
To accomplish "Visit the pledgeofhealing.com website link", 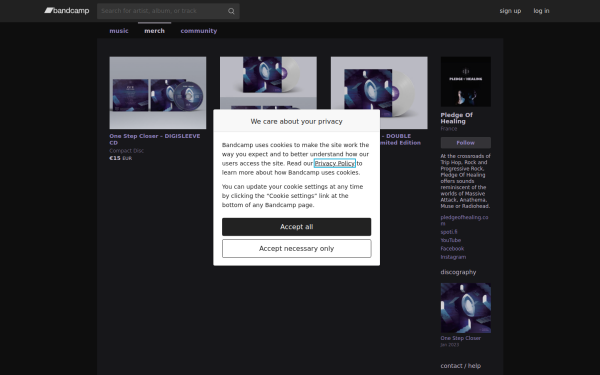I will [x=464, y=220].
